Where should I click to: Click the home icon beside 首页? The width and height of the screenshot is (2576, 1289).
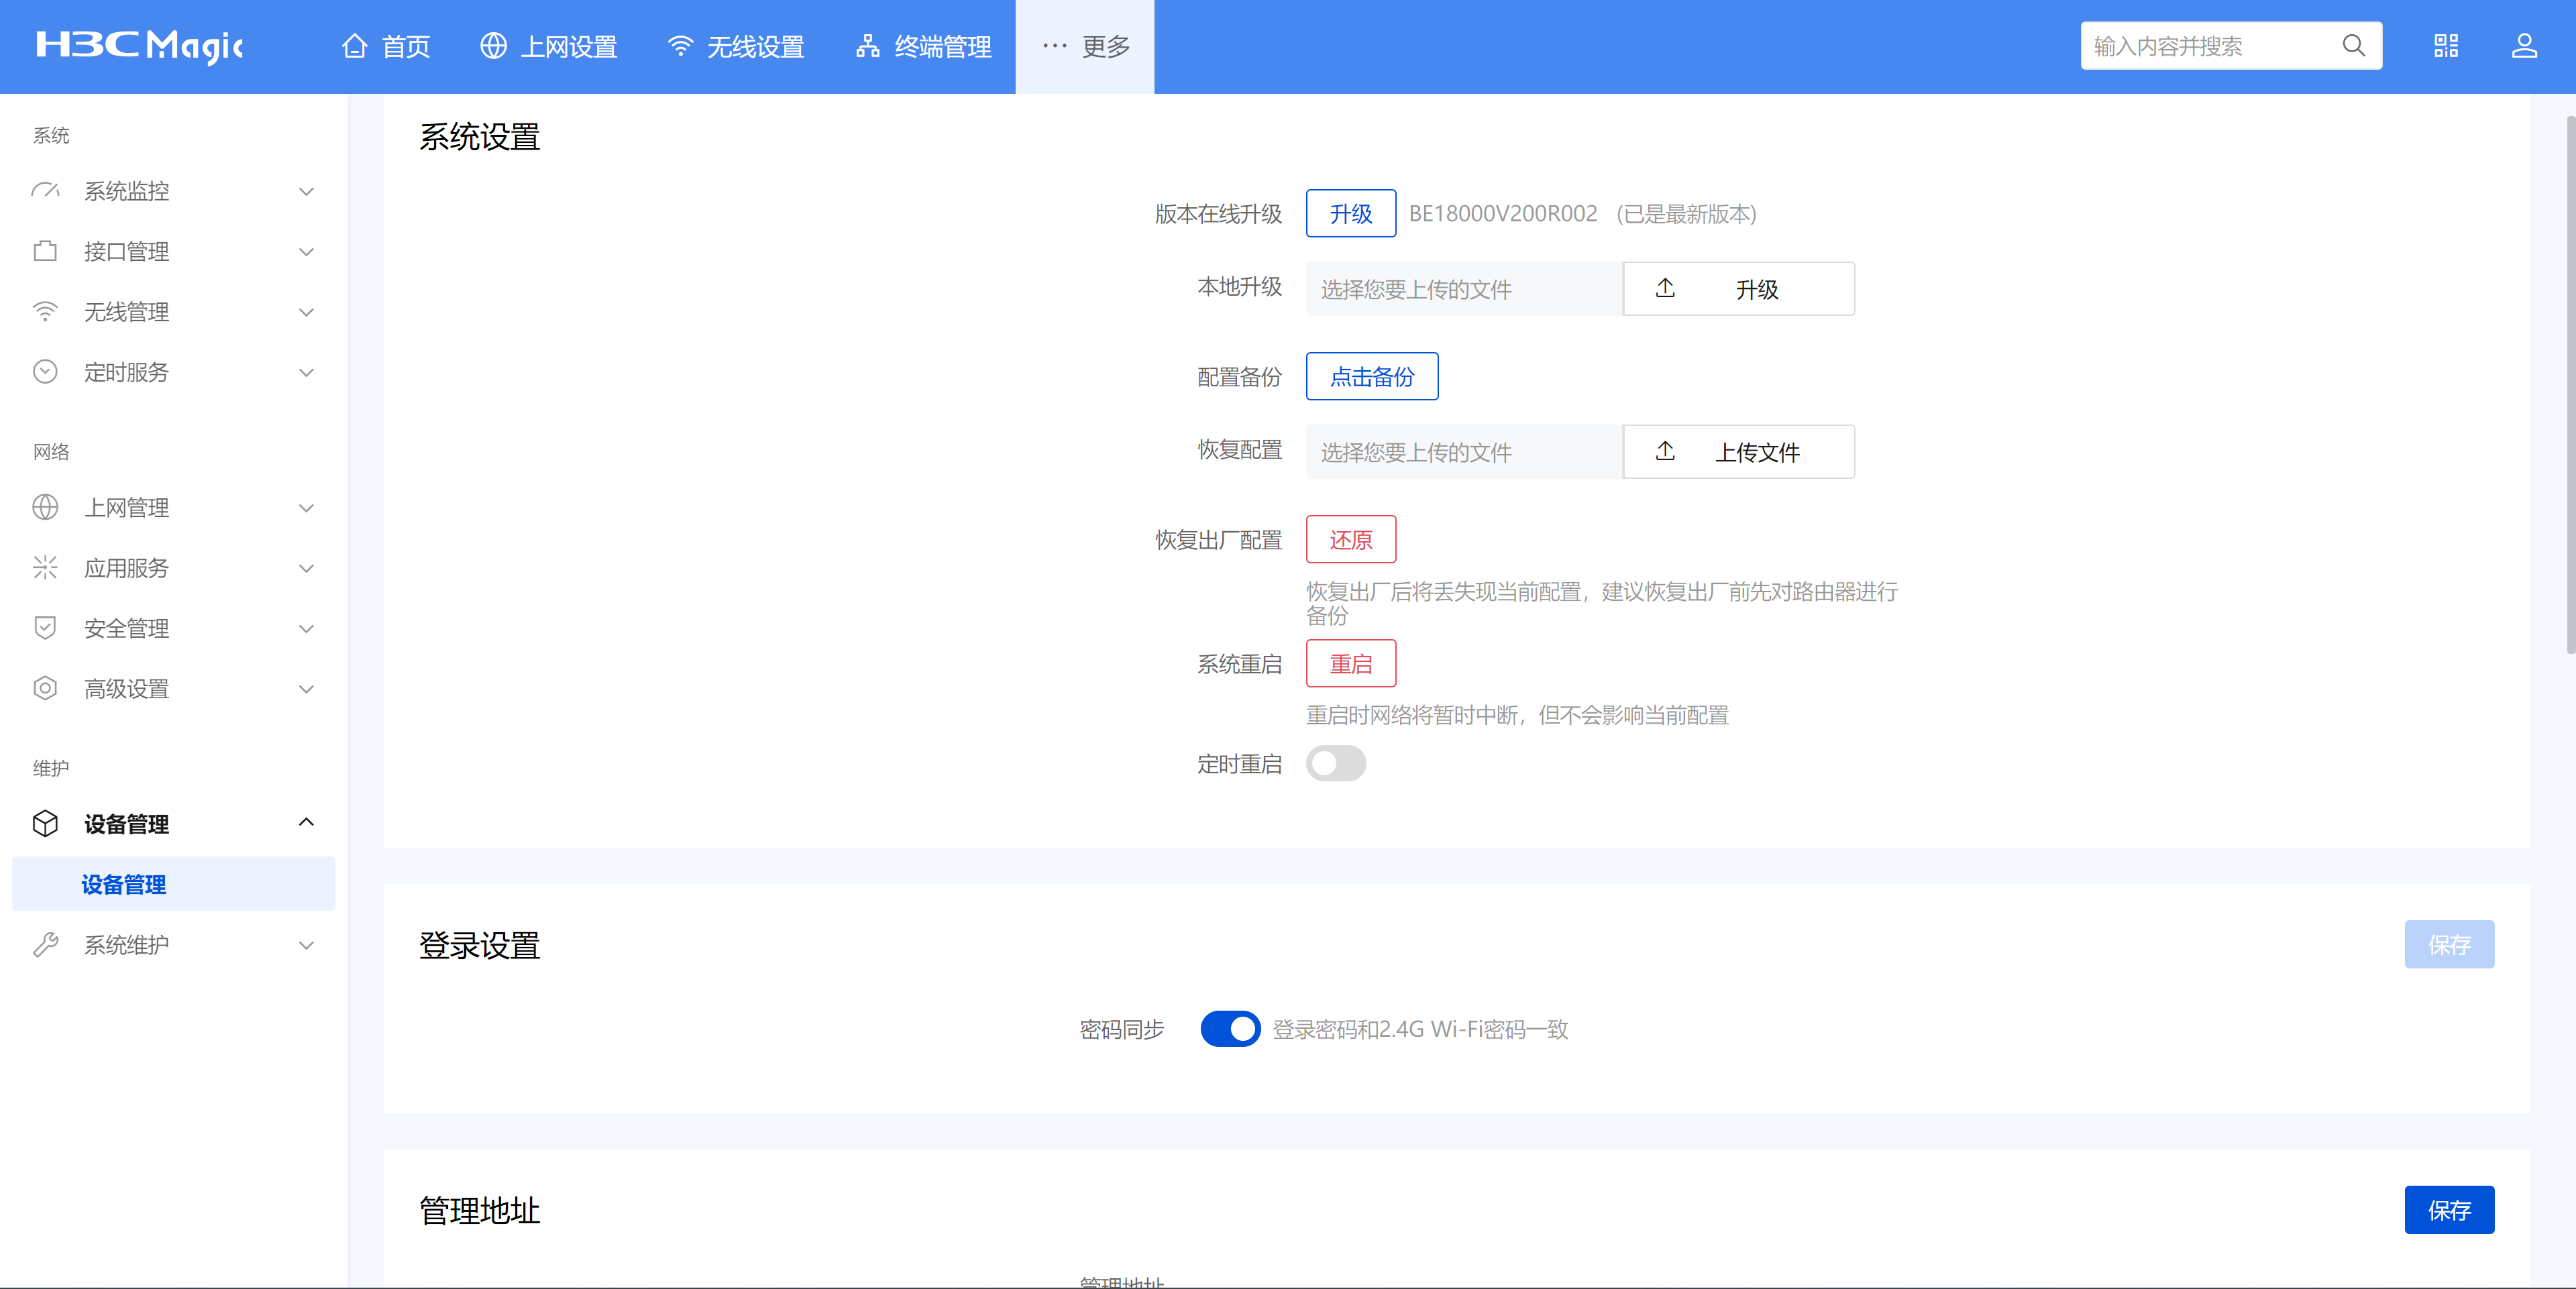(x=354, y=46)
